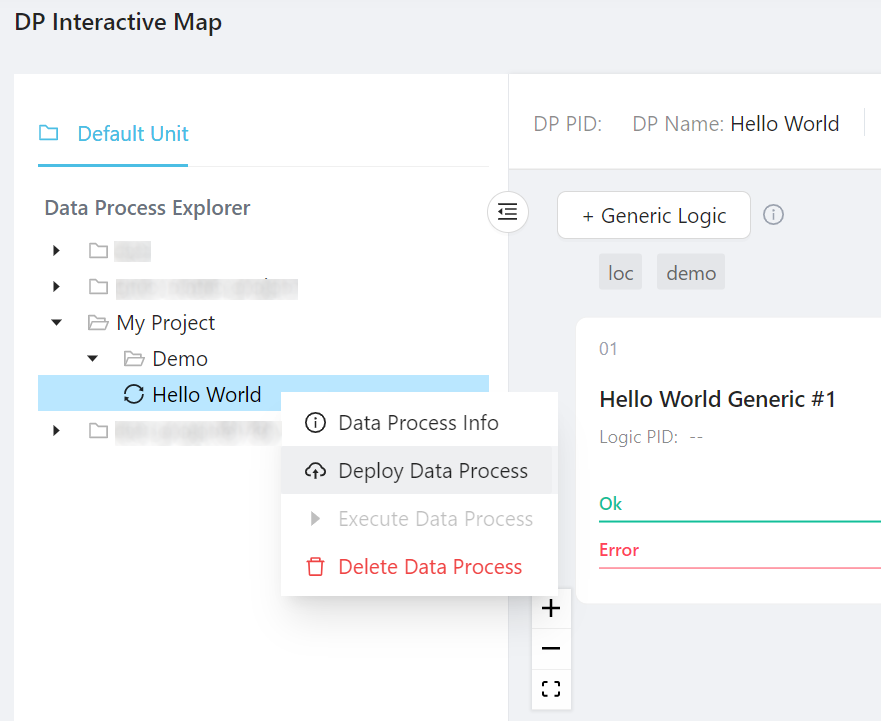
Task: Zoom in with the plus button
Action: pyautogui.click(x=551, y=608)
